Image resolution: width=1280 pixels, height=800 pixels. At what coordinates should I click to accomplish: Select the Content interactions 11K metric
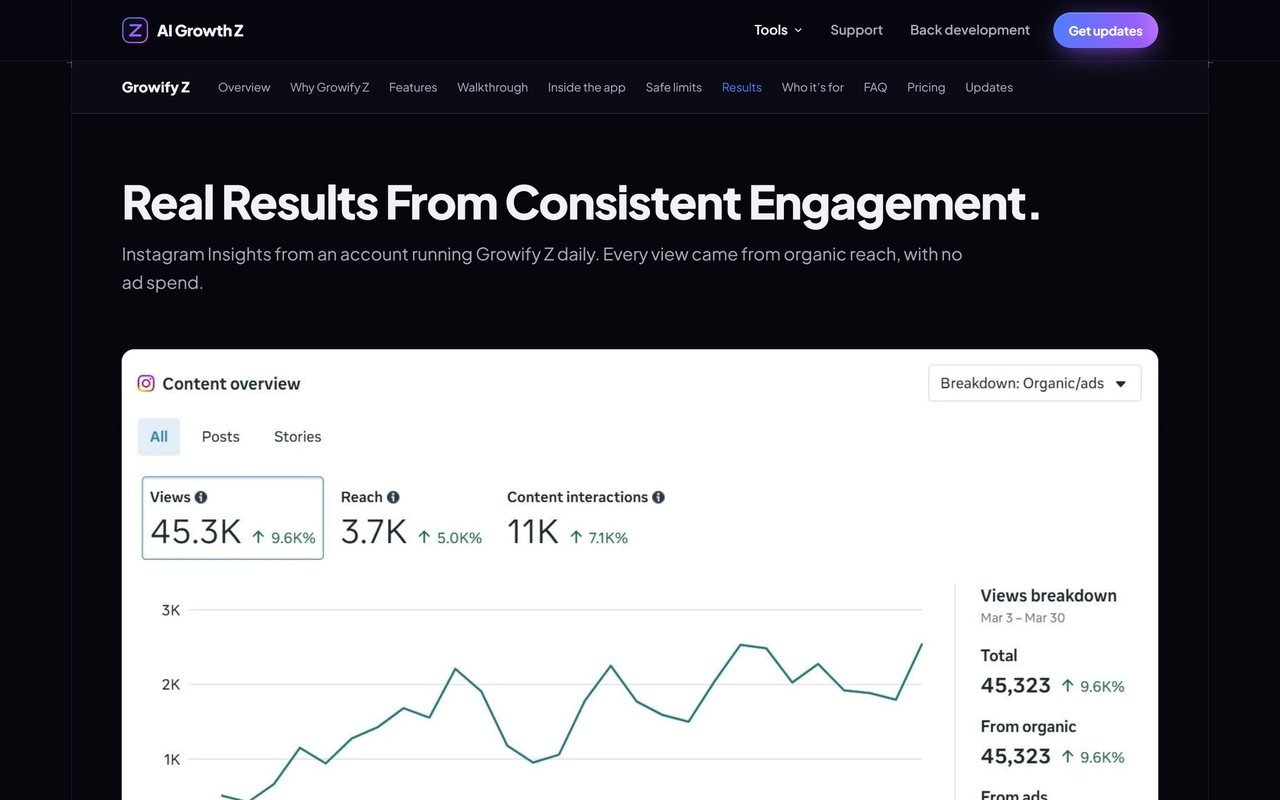(x=586, y=518)
